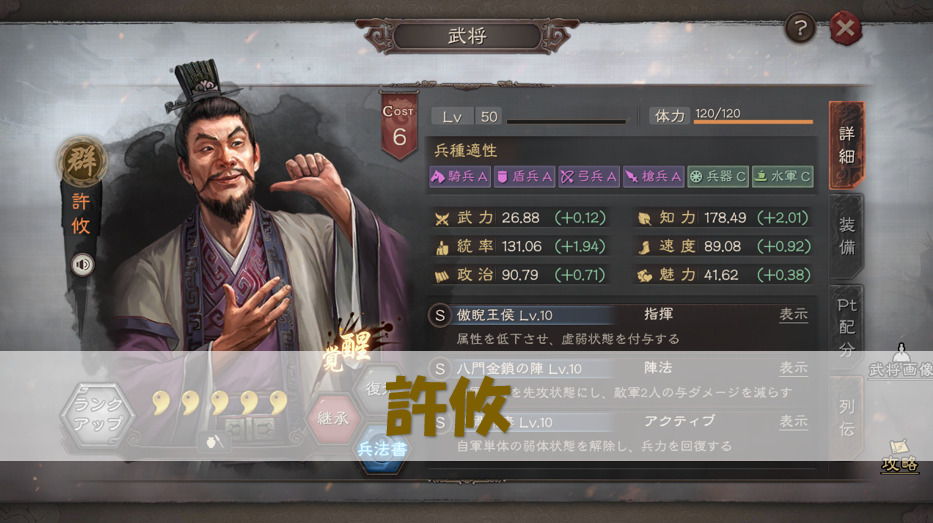This screenshot has height=523, width=933.
Task: Show details of the third active skill
Action: 793,421
